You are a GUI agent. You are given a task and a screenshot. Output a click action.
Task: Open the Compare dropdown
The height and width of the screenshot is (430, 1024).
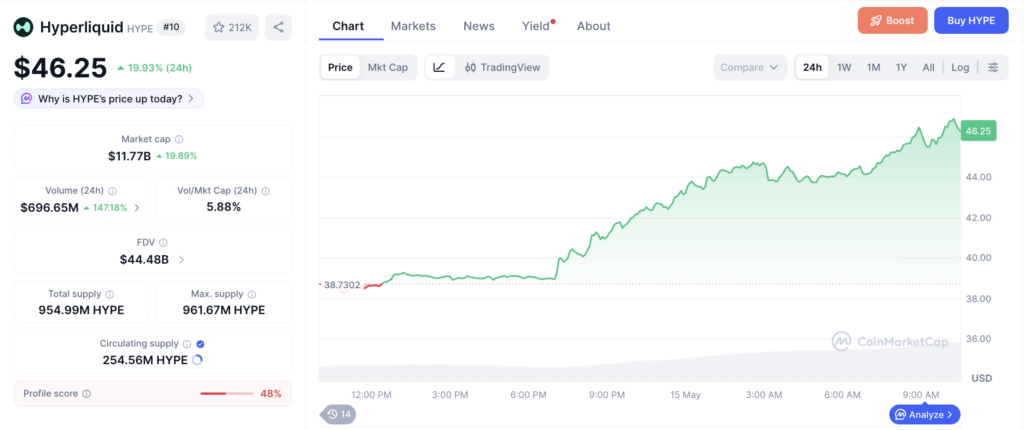pos(751,67)
